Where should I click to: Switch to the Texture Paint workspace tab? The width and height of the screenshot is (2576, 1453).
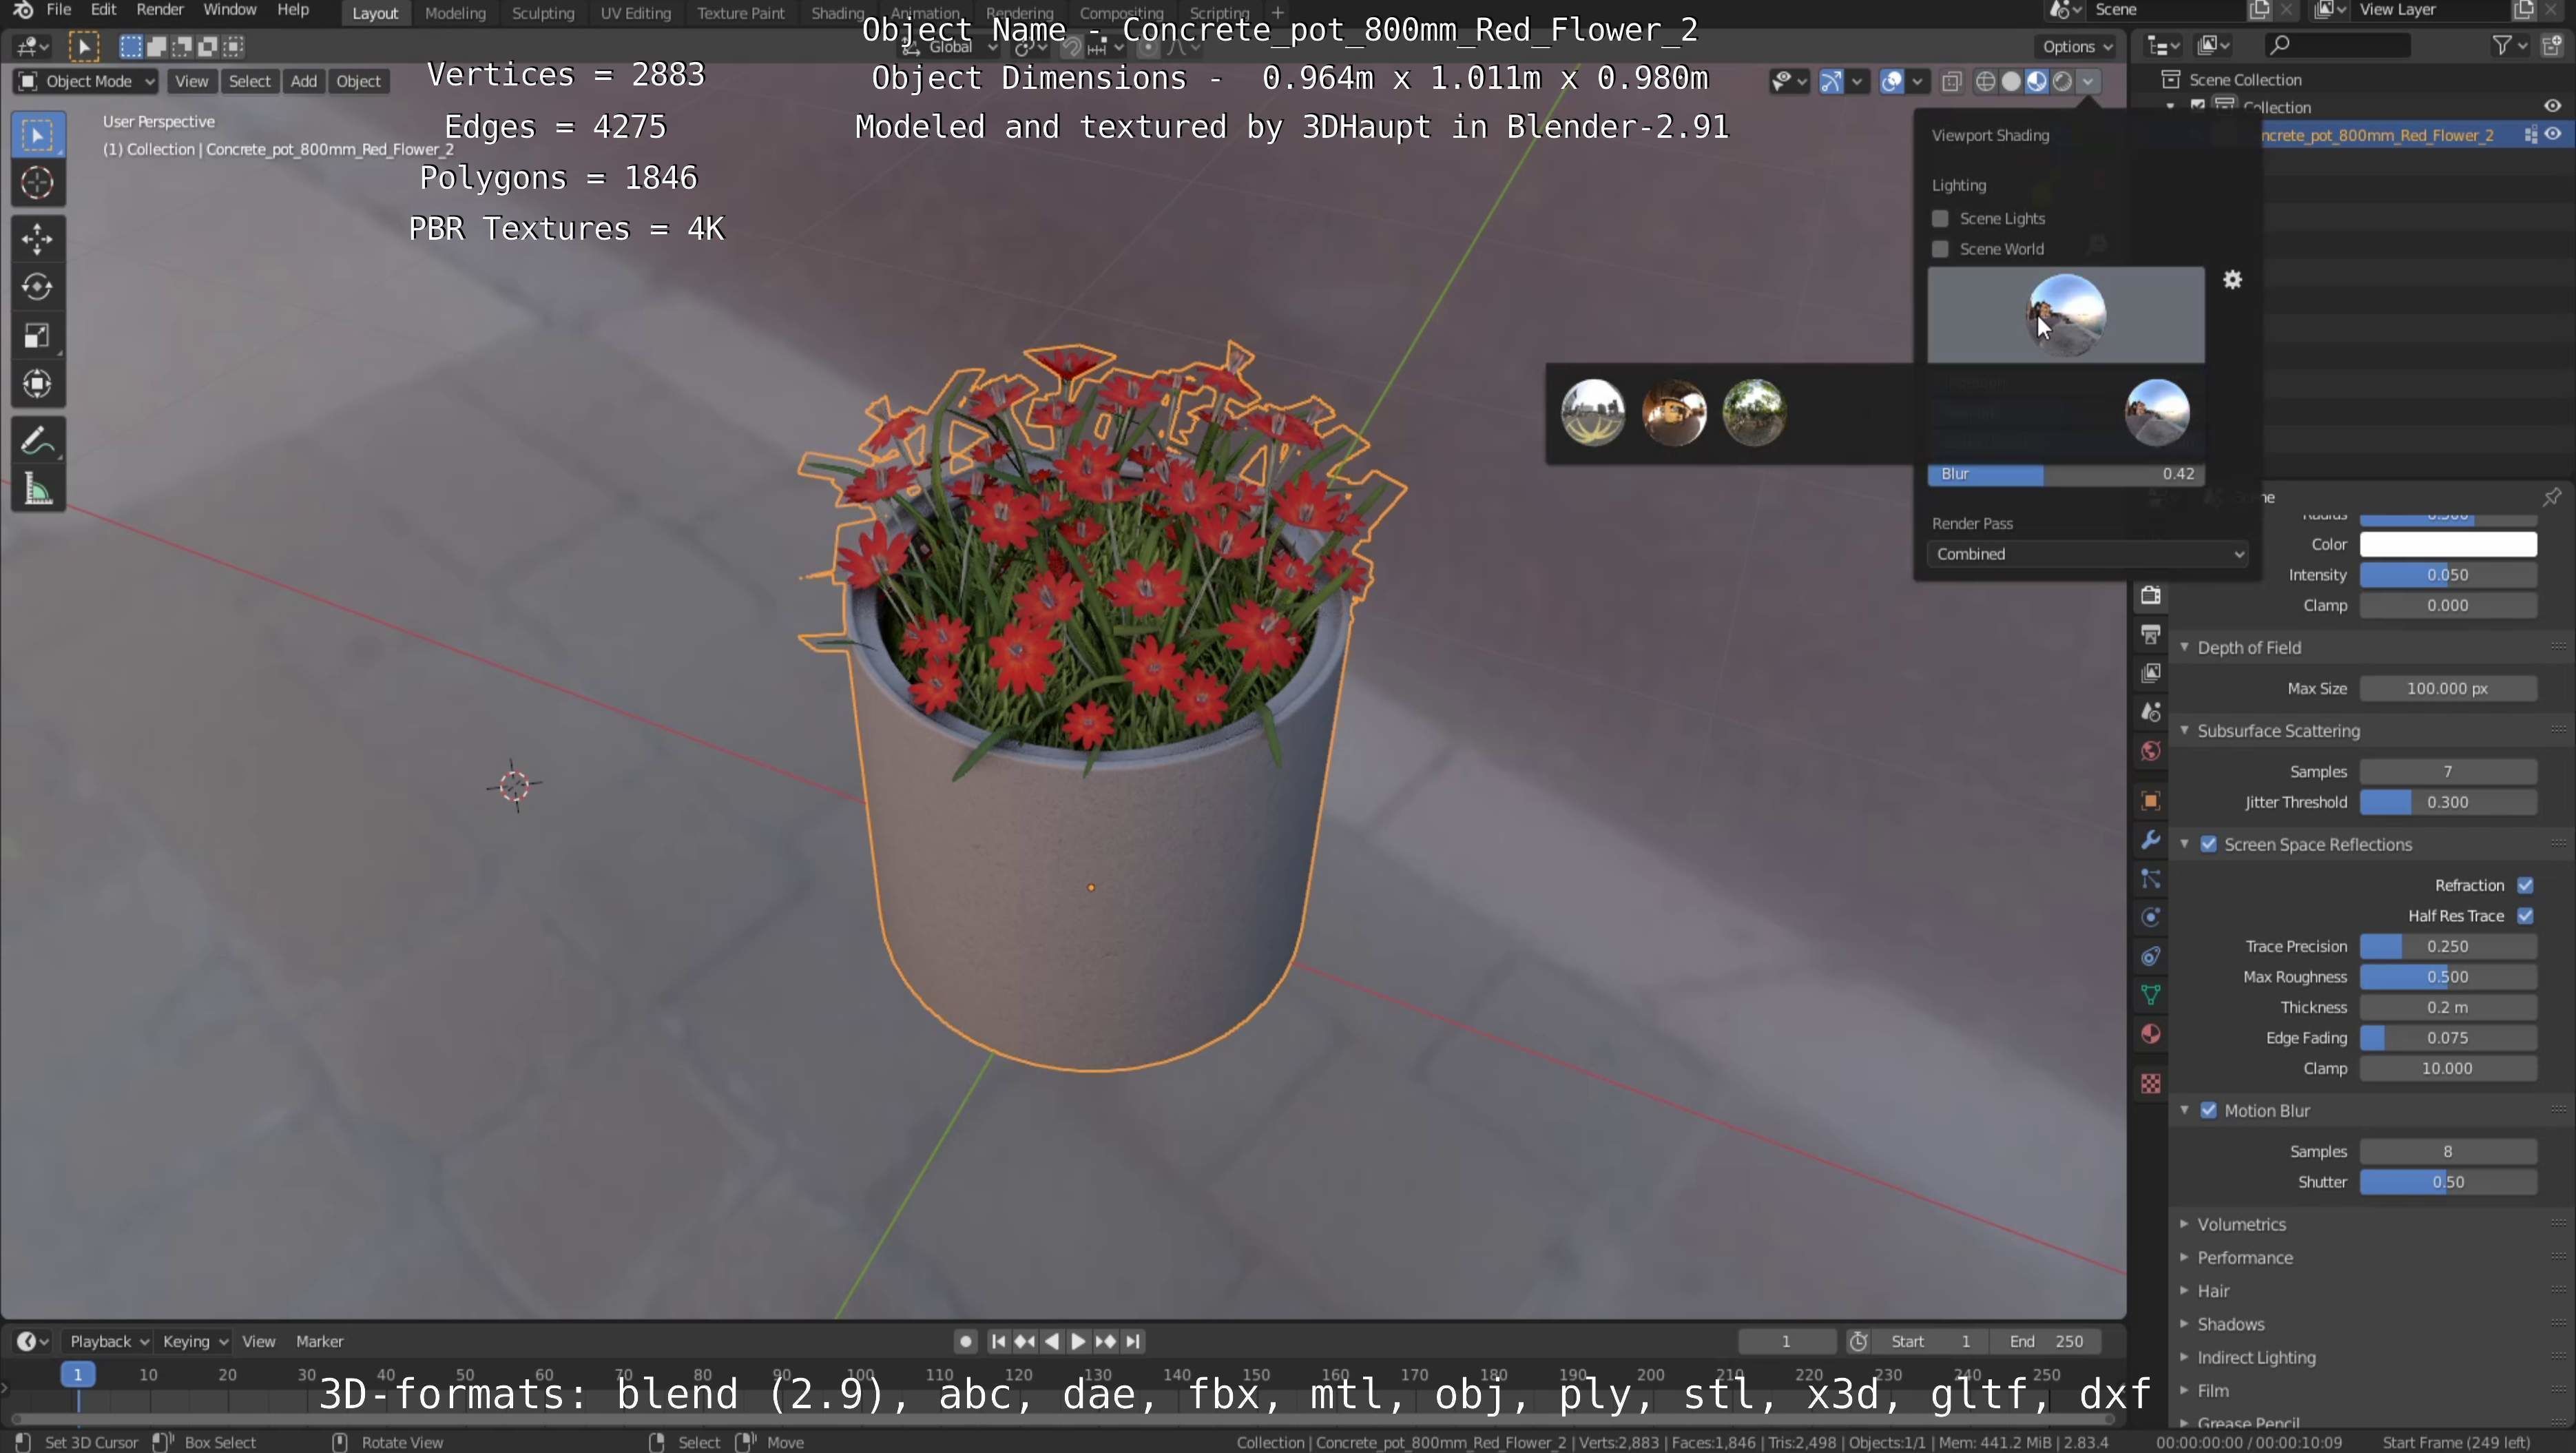[x=740, y=13]
